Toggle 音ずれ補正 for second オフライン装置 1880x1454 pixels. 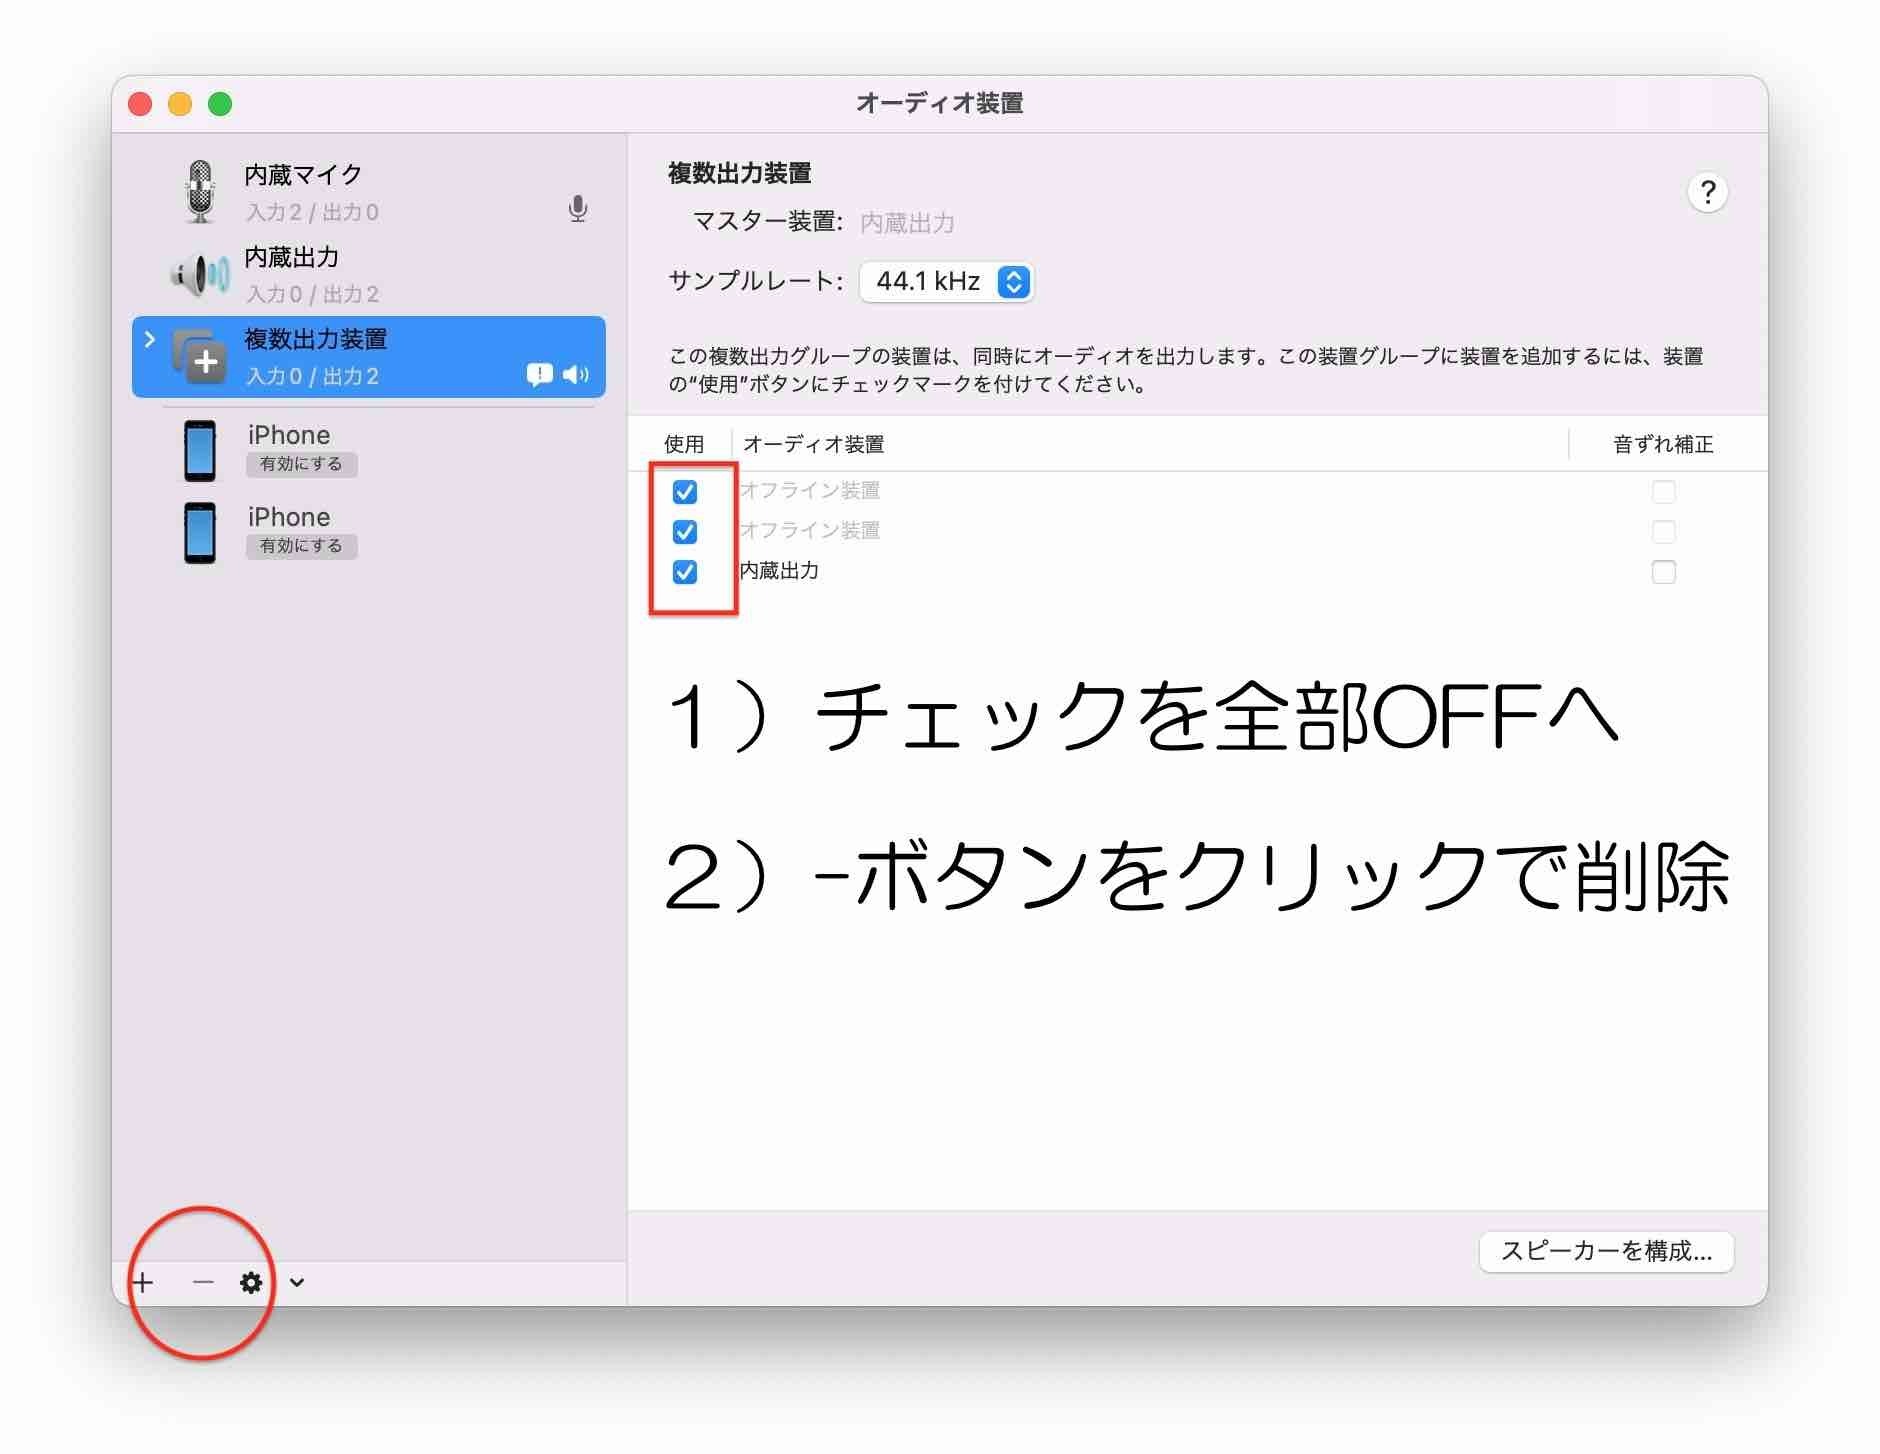(x=1664, y=532)
